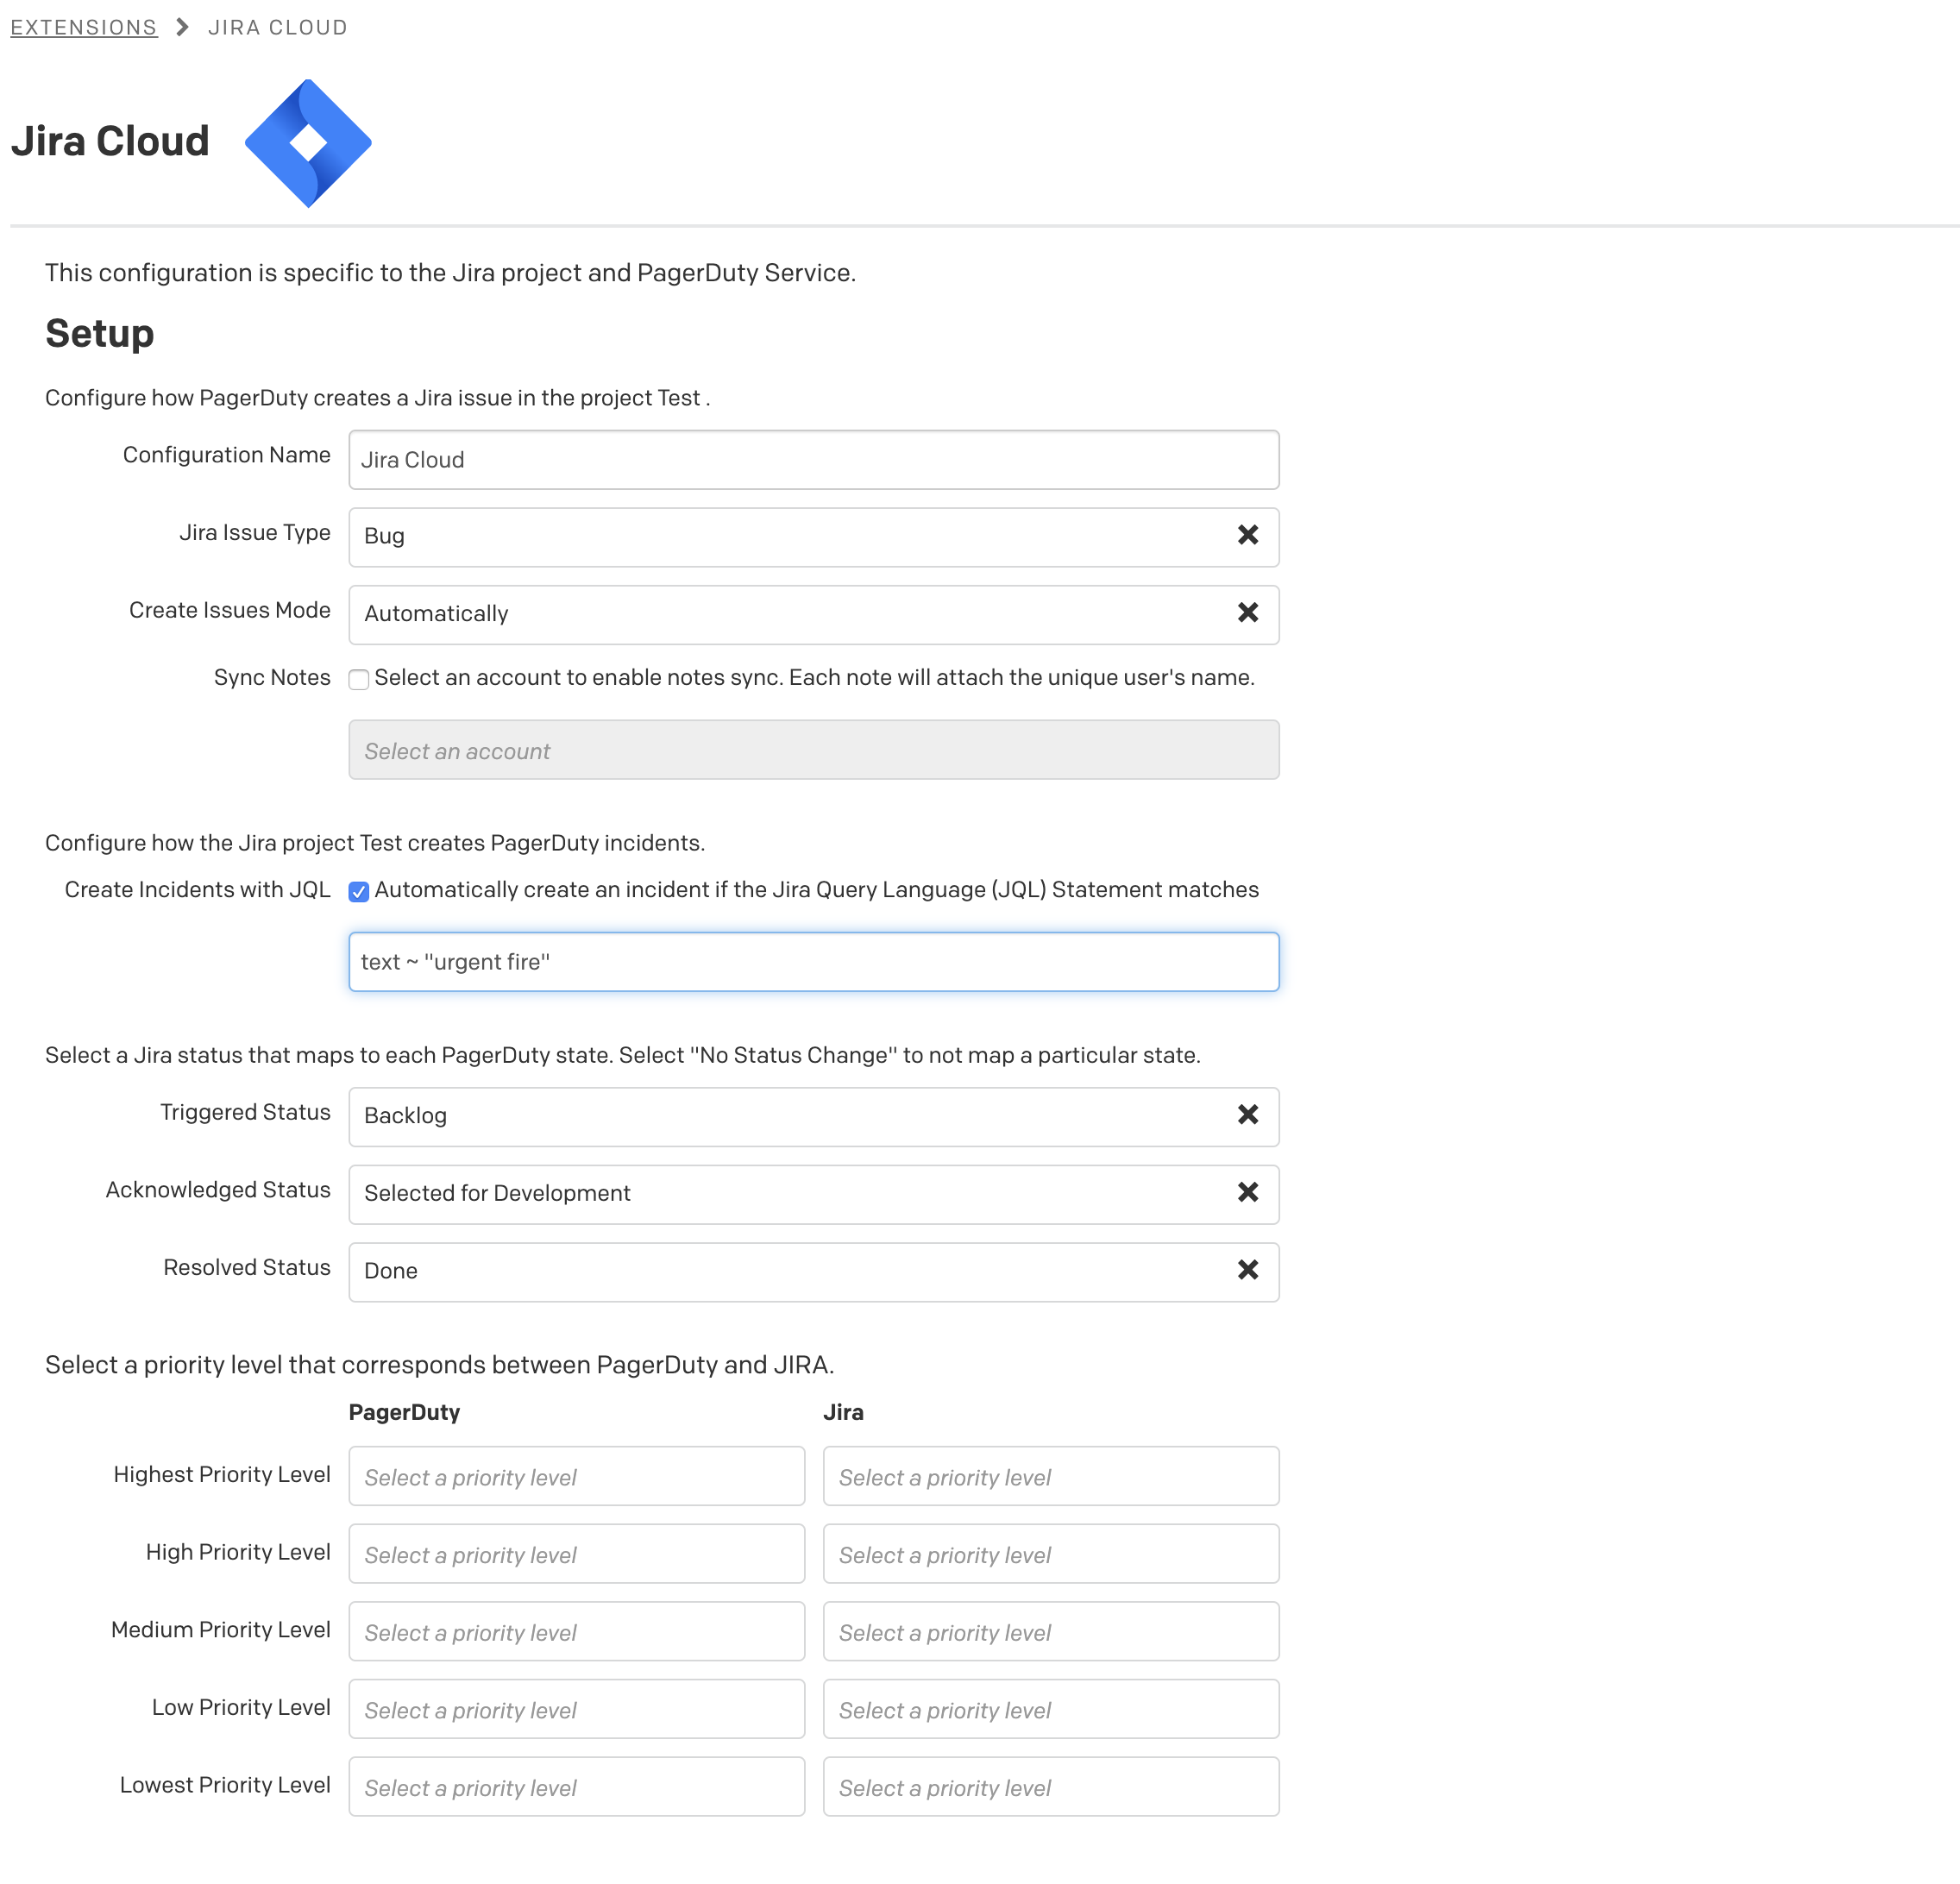Uncheck Create Incidents with JQL checkbox
The image size is (1960, 1884).
coord(359,892)
